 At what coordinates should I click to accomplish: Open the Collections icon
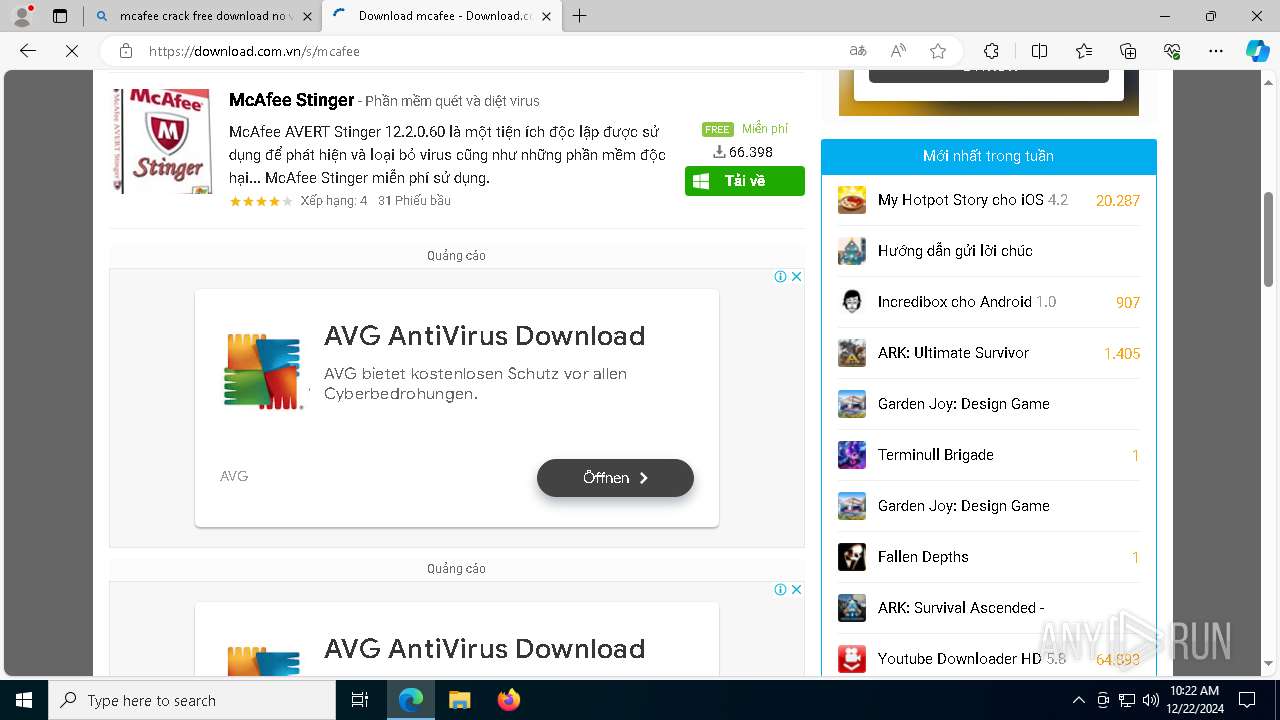[x=1128, y=51]
